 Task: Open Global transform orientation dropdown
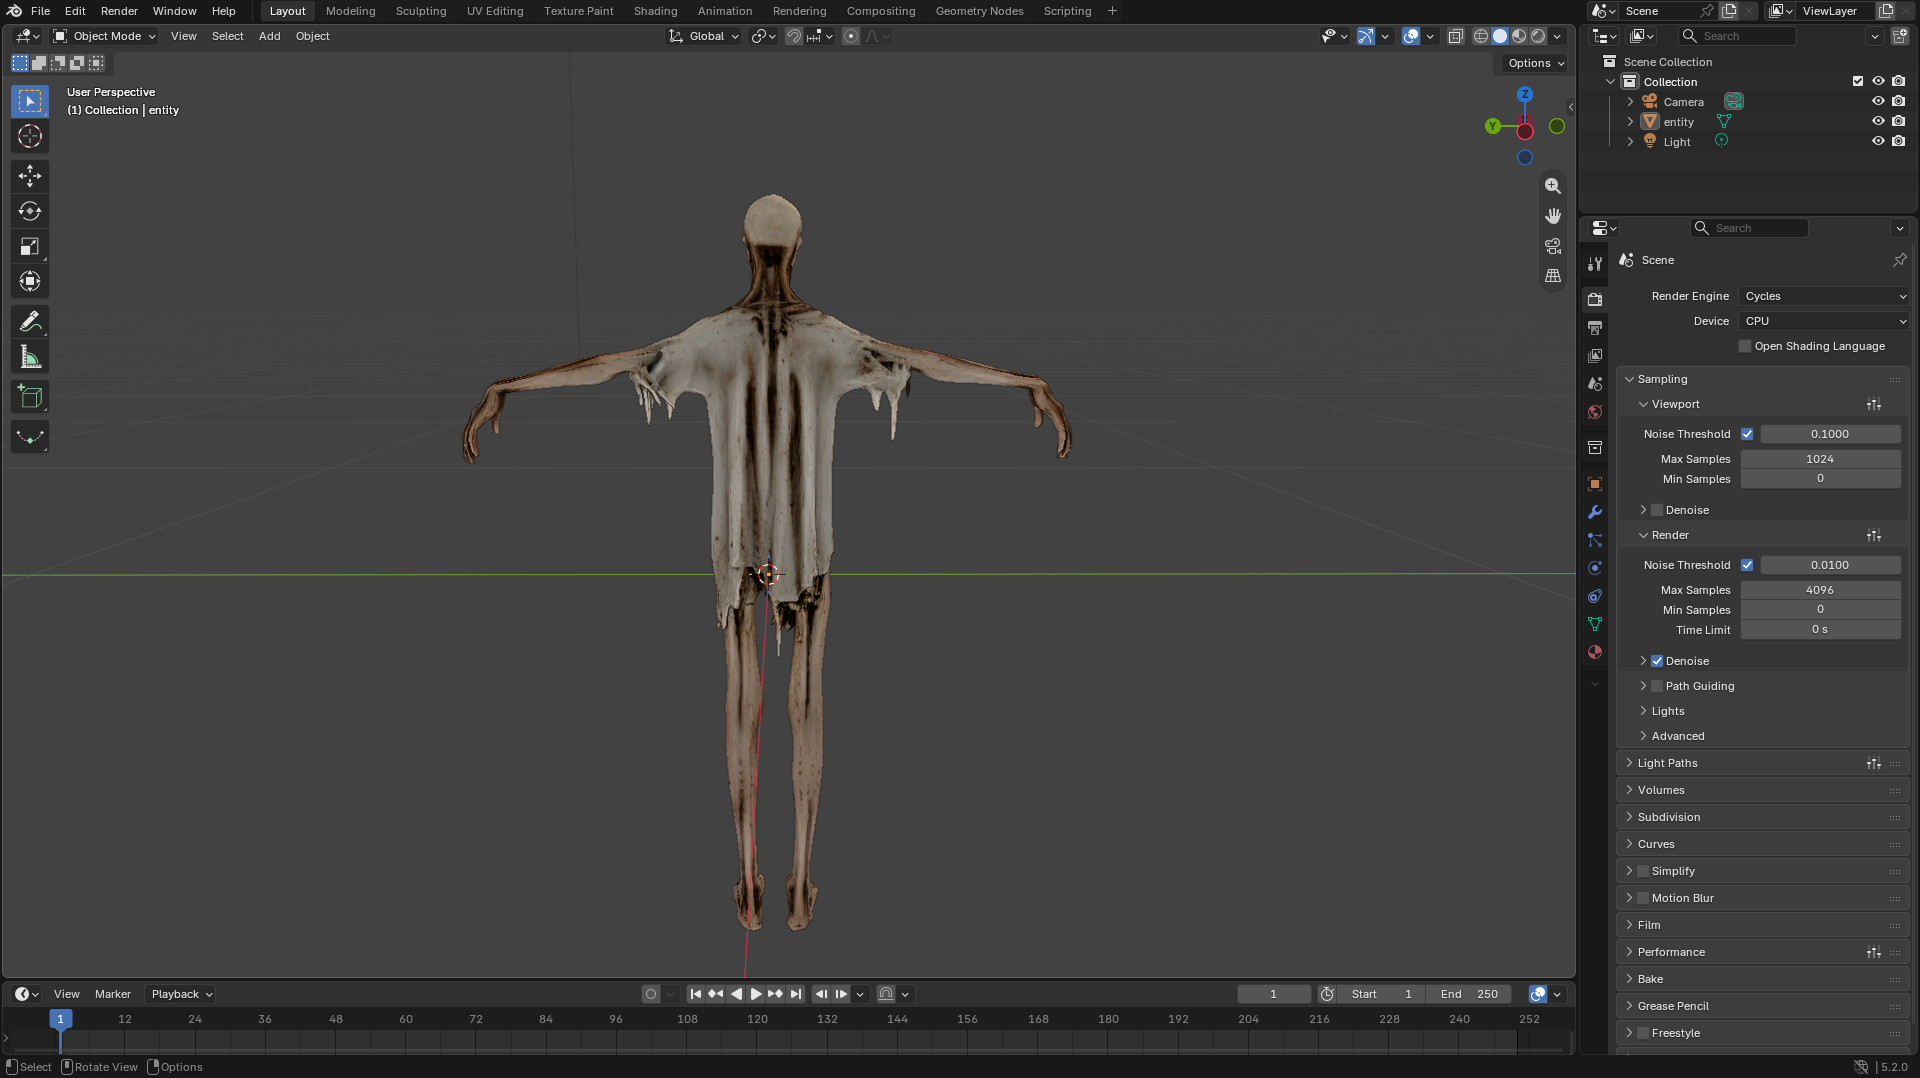pos(704,36)
